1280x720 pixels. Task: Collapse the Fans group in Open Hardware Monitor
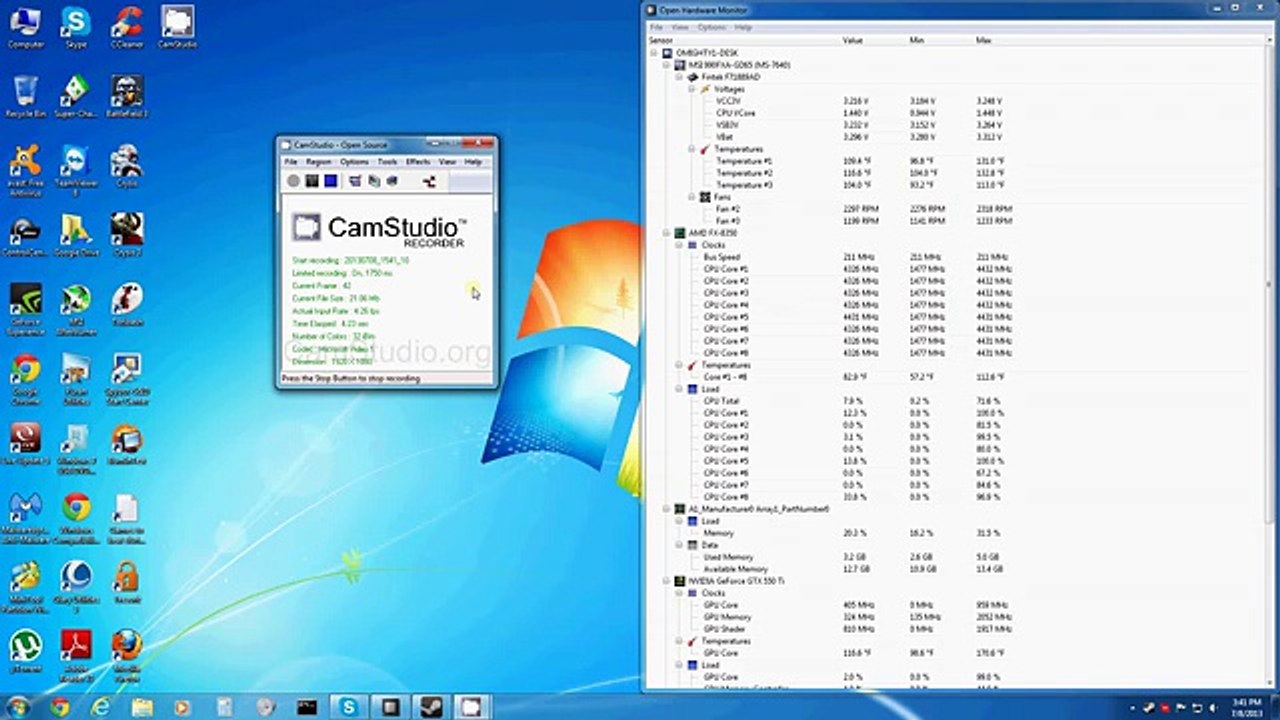point(691,197)
